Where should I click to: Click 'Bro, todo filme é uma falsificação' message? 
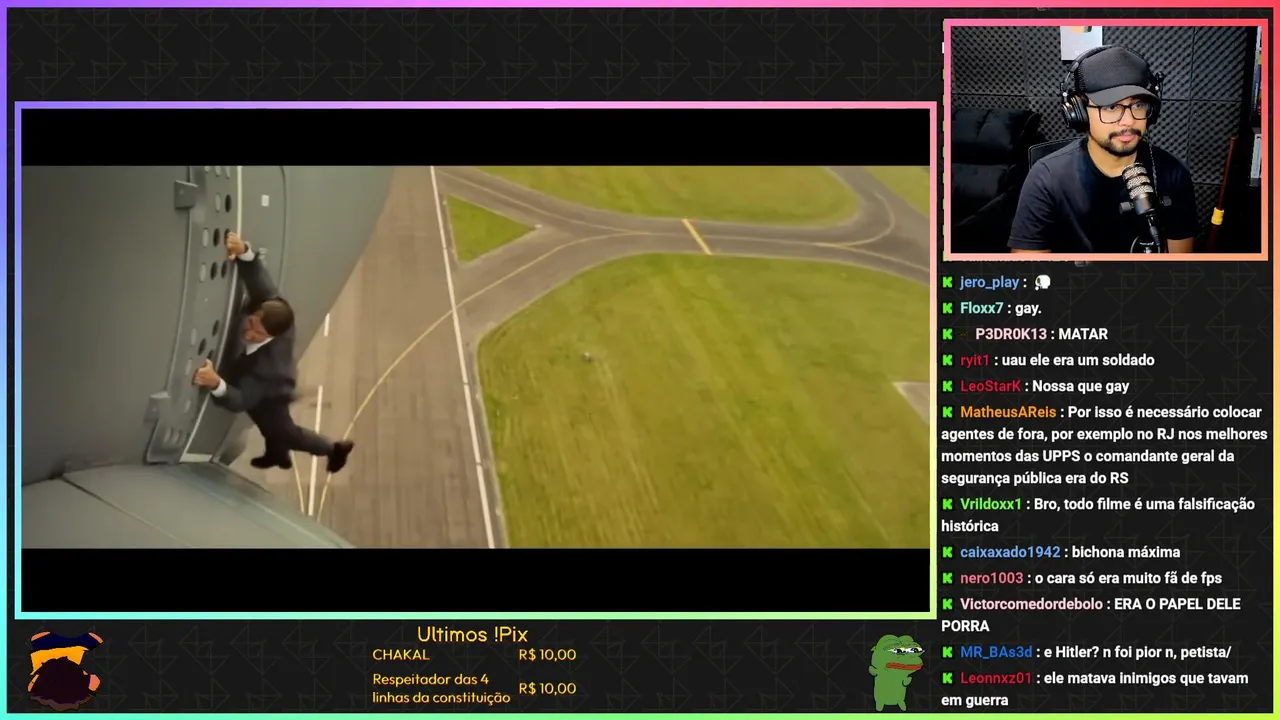1144,504
